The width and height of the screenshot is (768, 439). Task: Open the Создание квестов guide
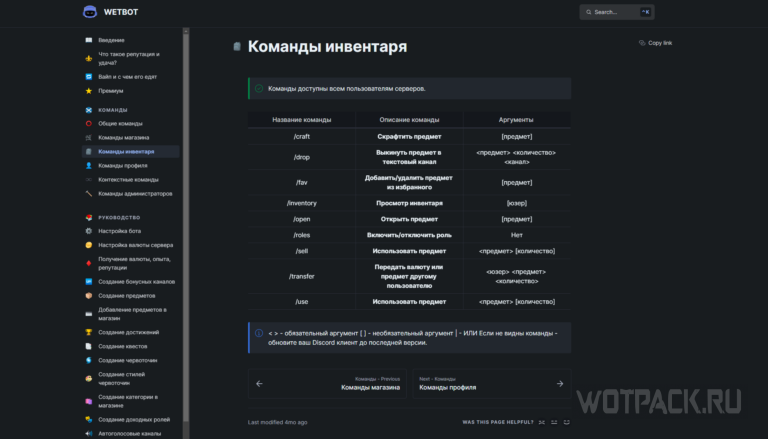pos(125,346)
